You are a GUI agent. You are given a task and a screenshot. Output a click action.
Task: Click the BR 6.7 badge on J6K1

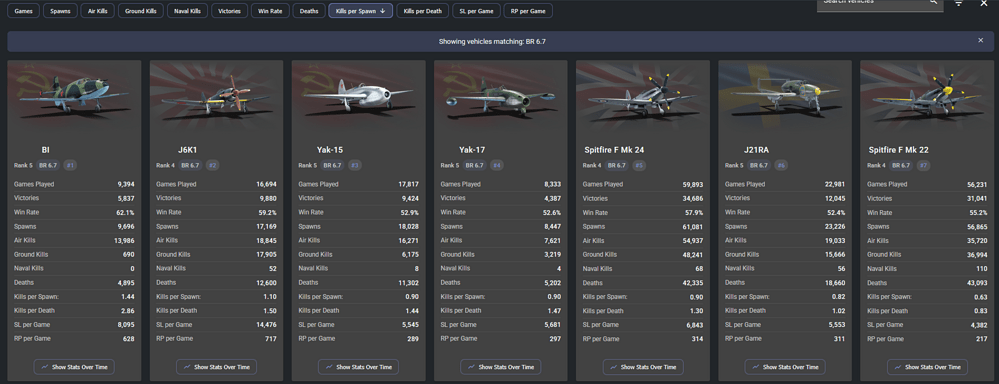coord(189,166)
